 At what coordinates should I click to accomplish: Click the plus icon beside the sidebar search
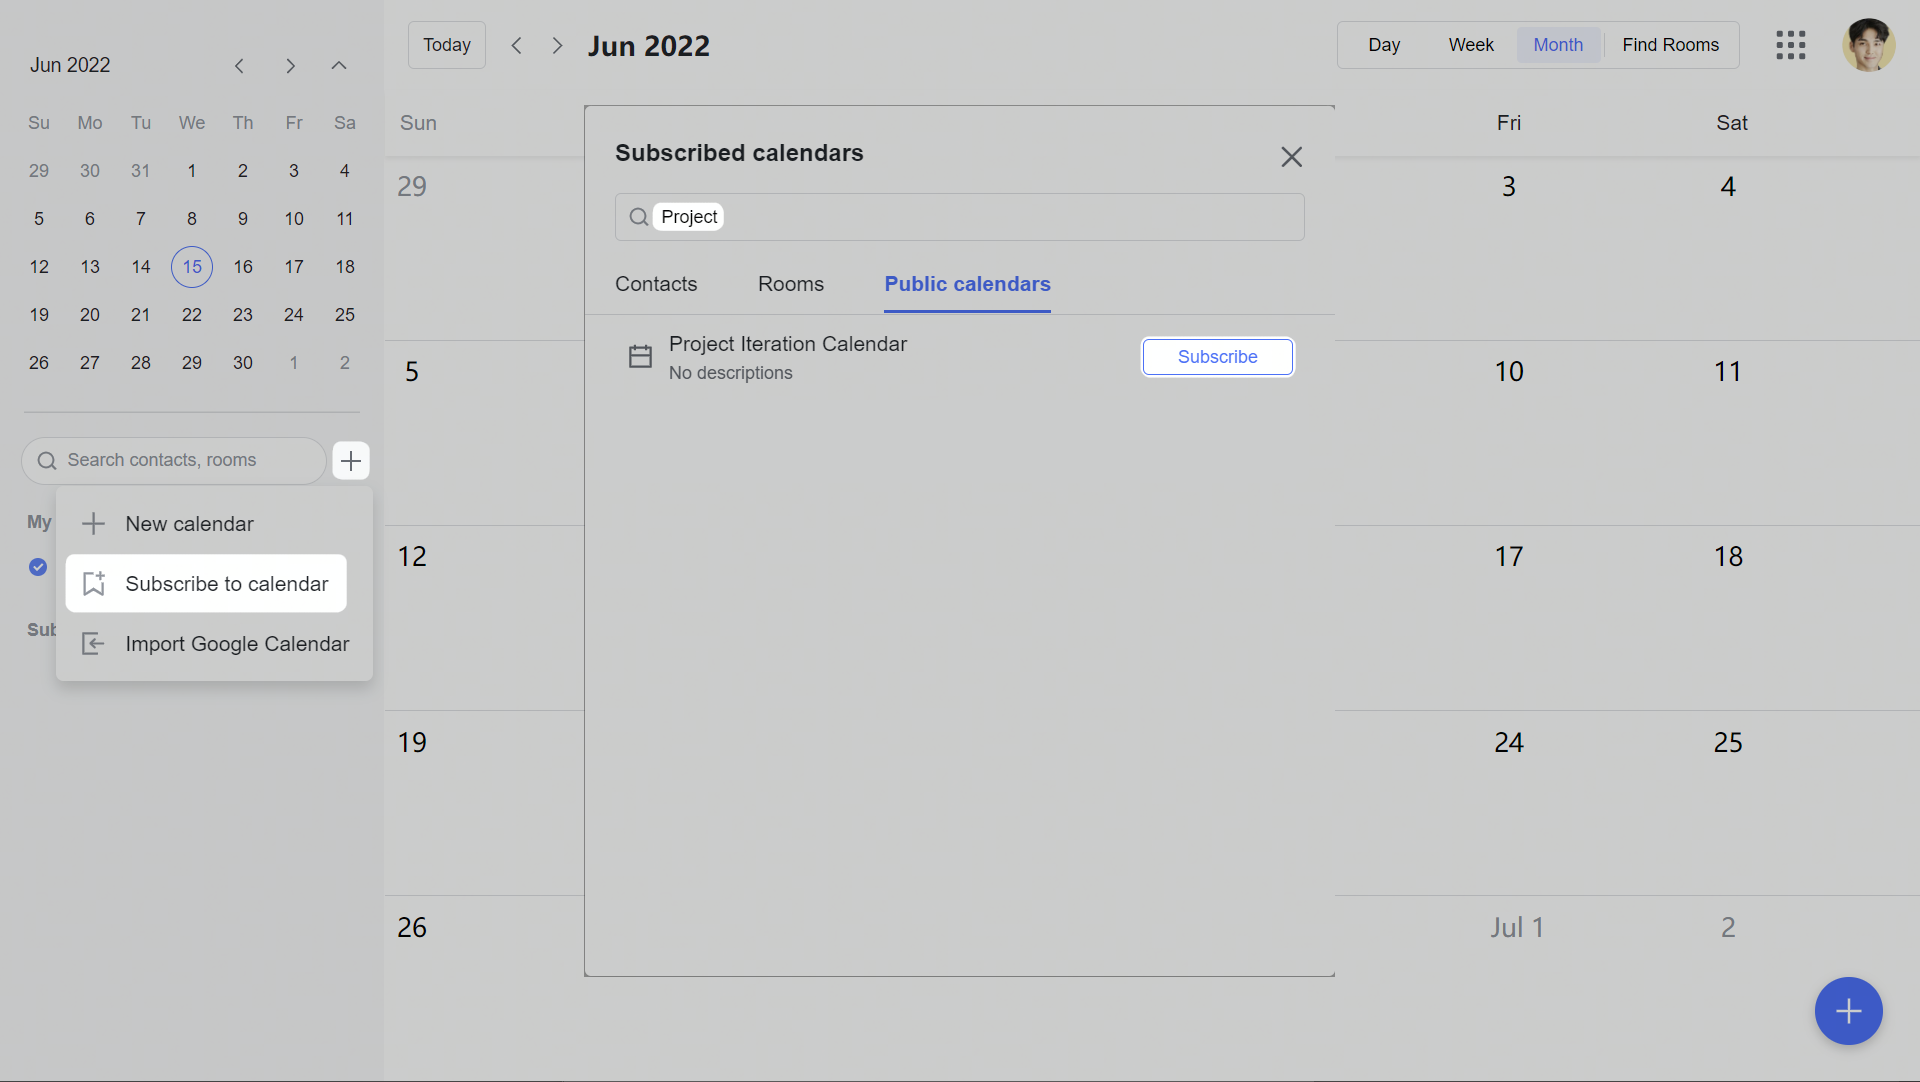coord(351,461)
